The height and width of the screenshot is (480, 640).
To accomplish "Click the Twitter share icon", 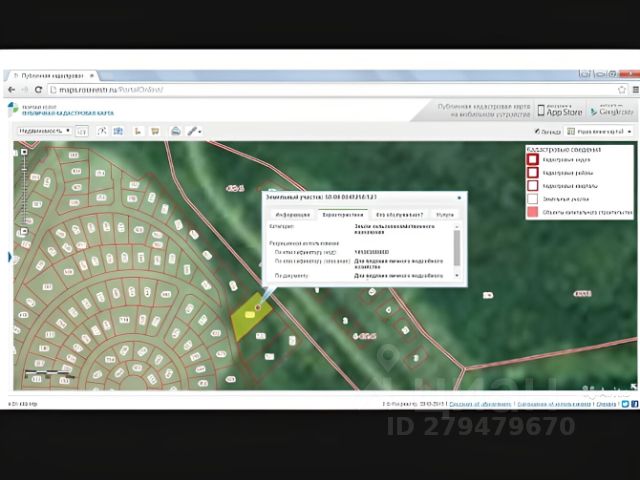I will tap(625, 404).
